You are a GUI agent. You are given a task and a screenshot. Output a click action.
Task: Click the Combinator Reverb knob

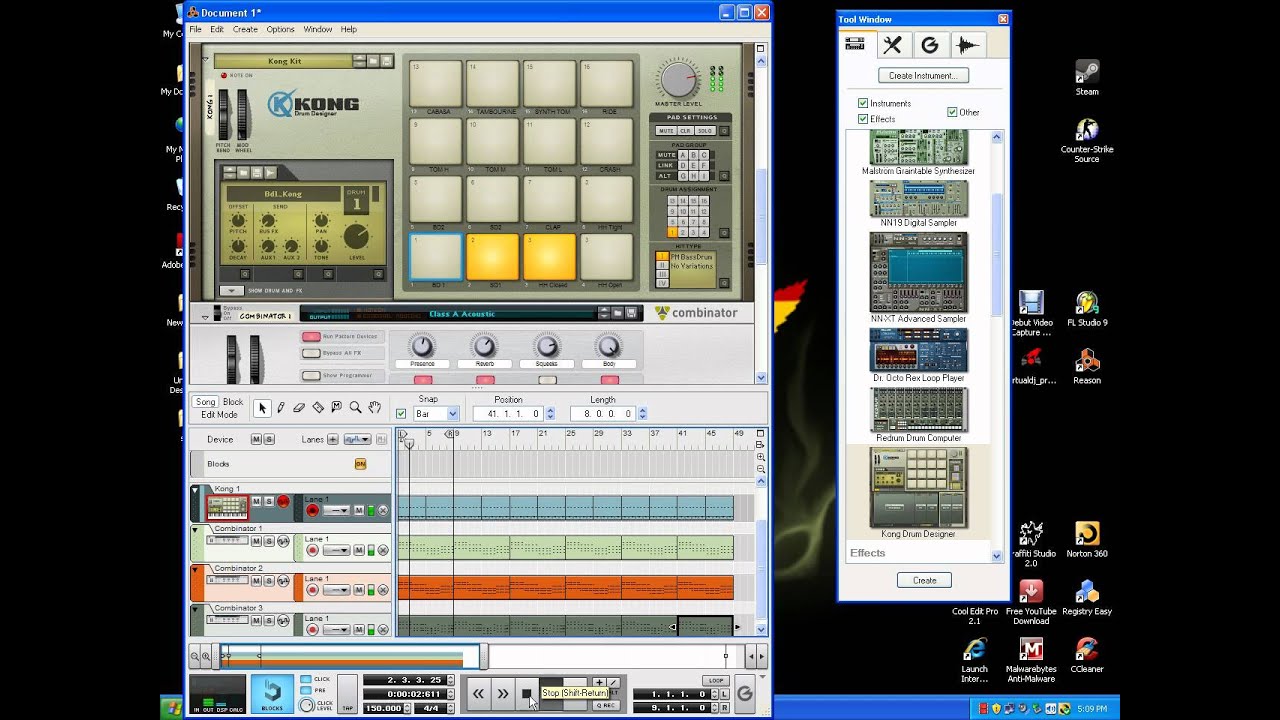click(x=484, y=346)
